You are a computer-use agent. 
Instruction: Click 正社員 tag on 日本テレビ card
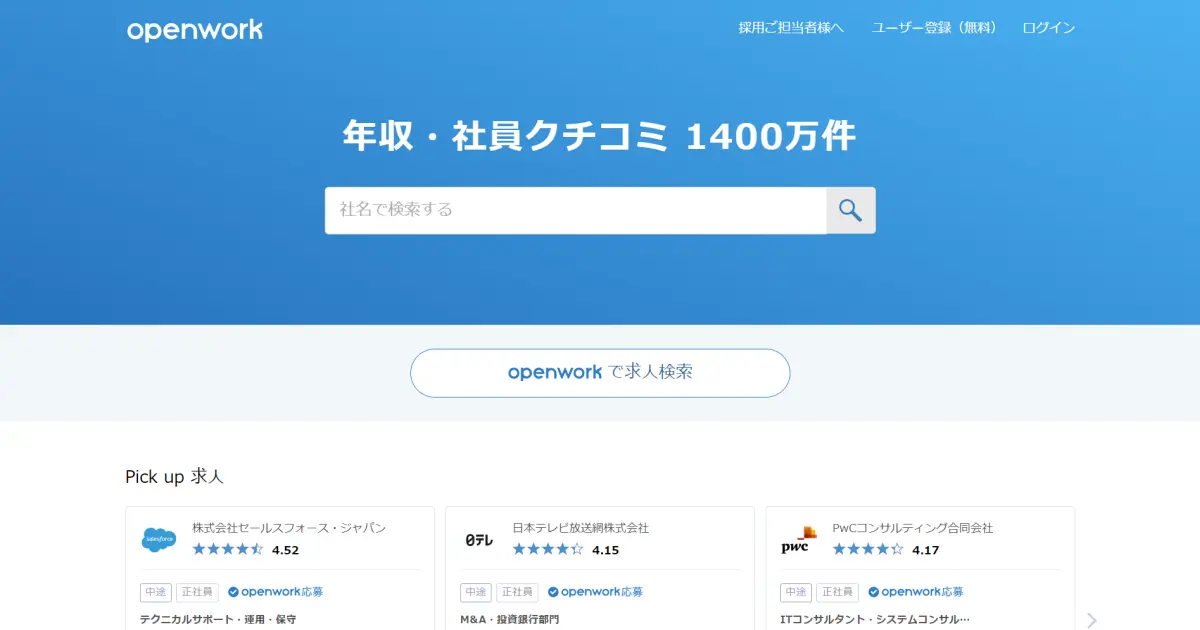[x=517, y=592]
